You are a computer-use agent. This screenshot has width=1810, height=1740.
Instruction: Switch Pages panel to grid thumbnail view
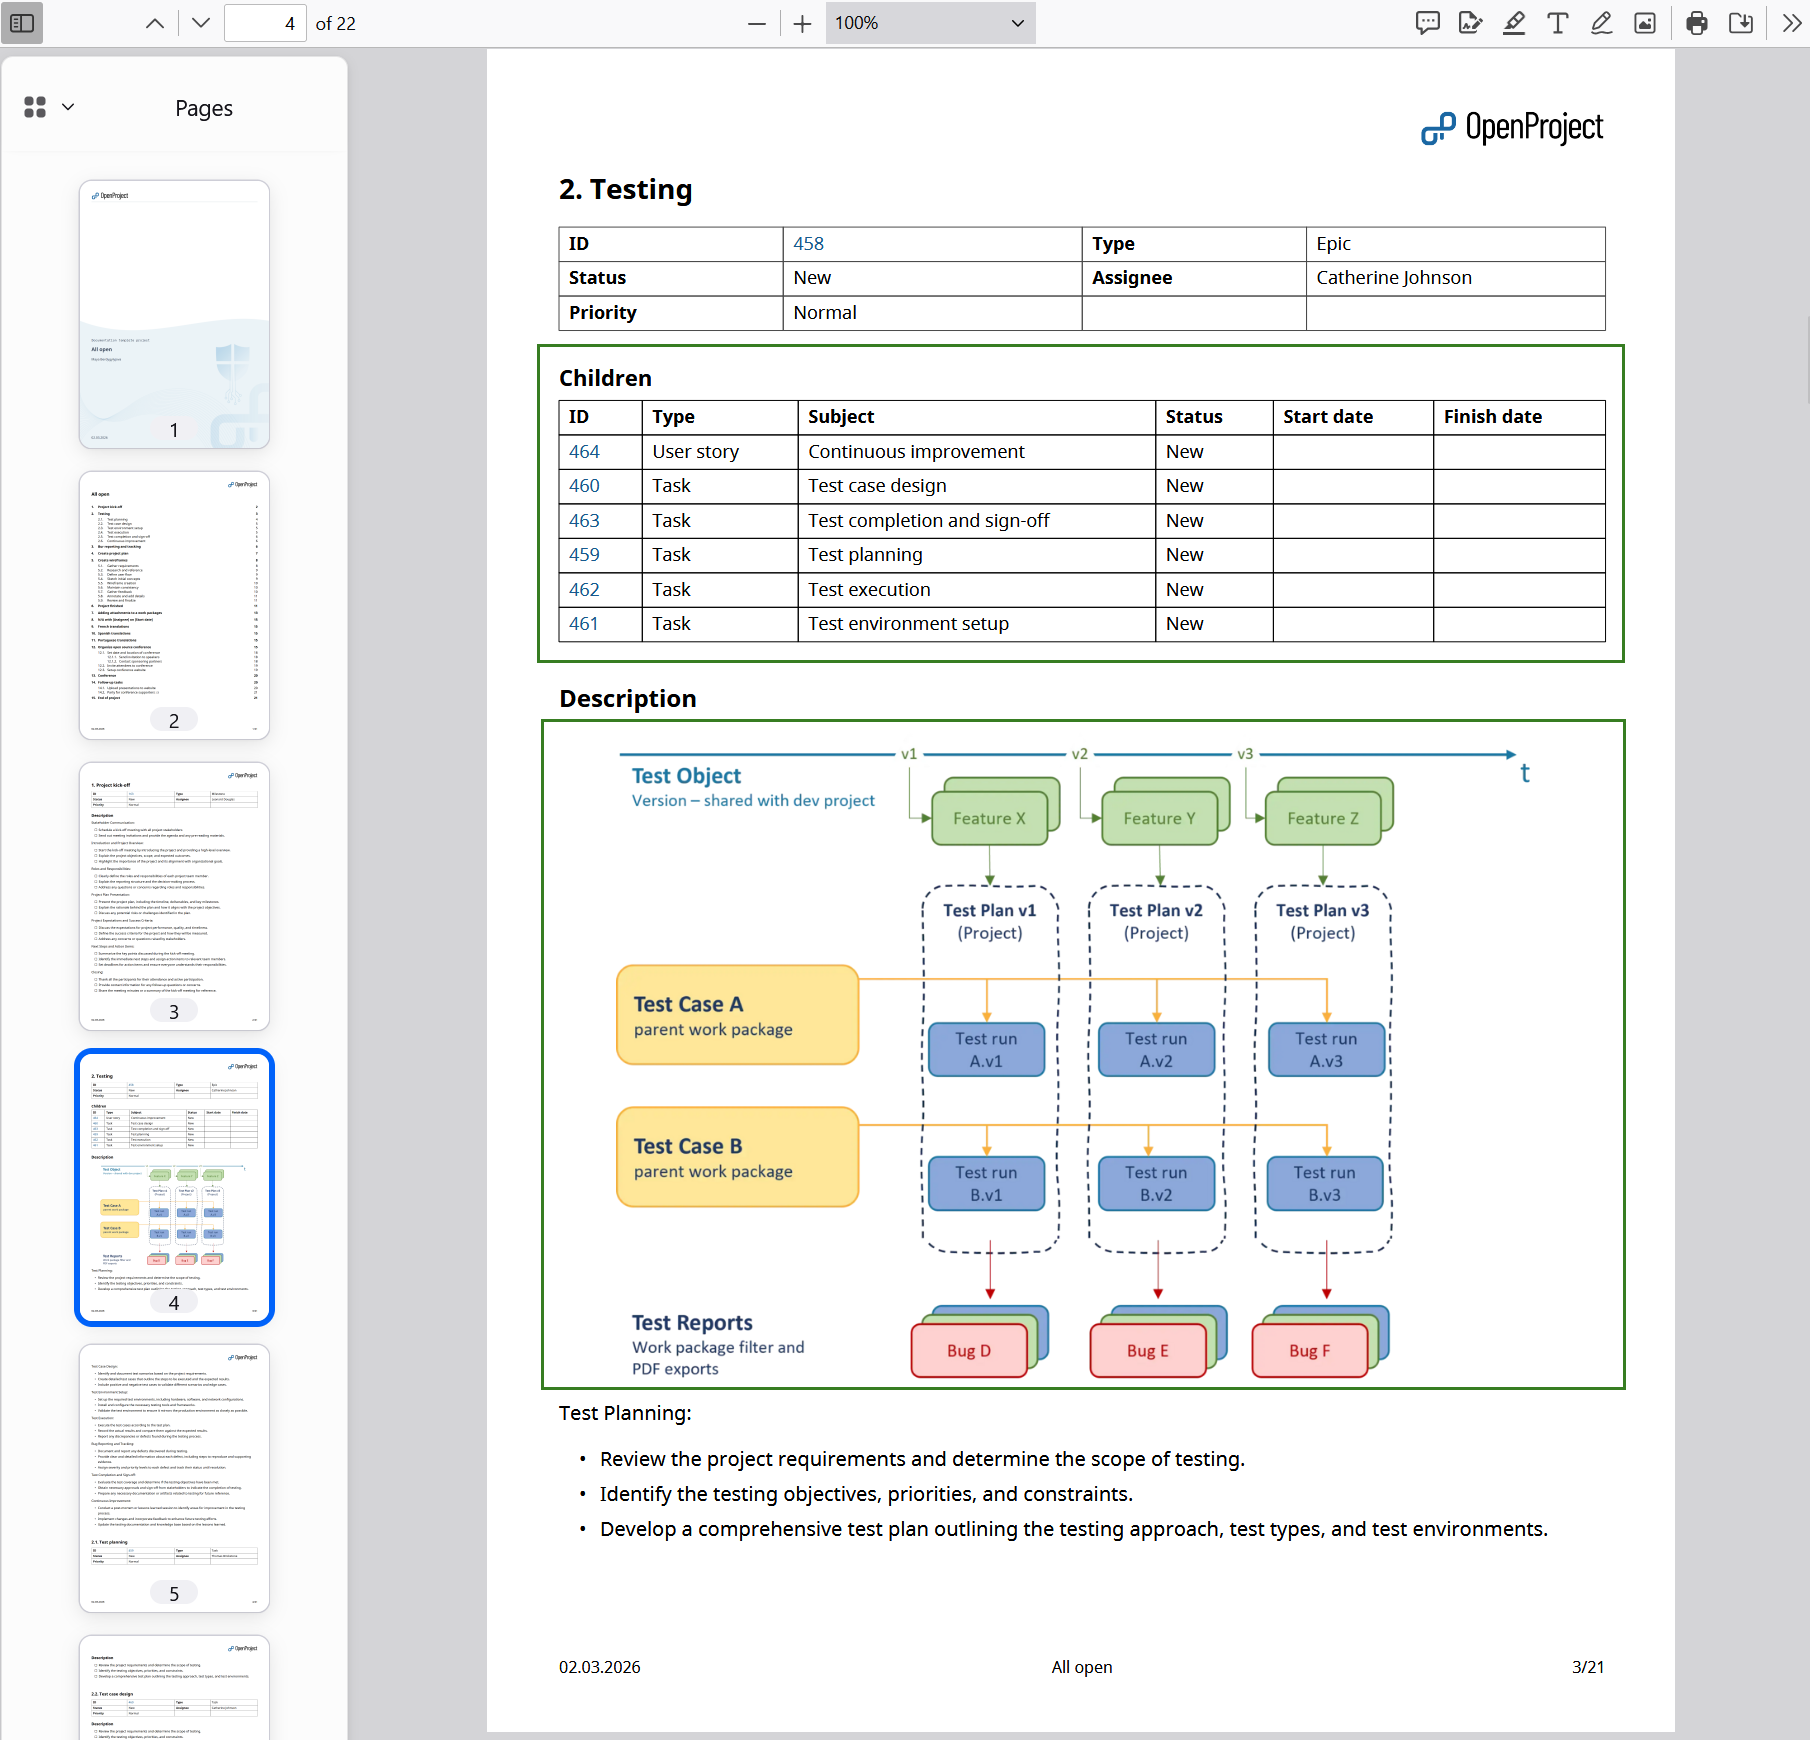click(x=33, y=107)
